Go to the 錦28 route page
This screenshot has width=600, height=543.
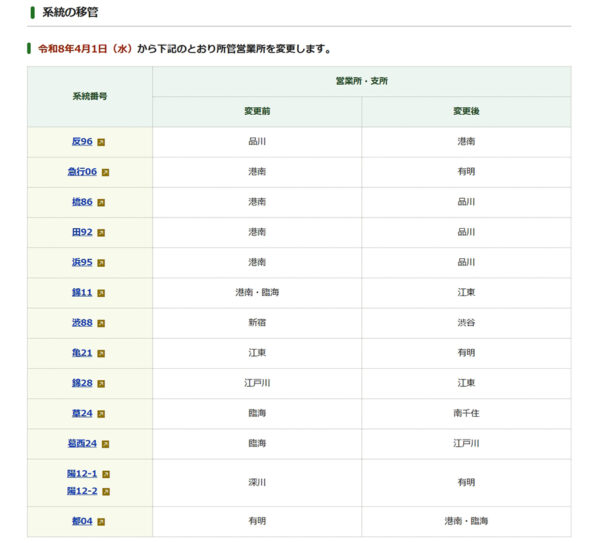82,383
